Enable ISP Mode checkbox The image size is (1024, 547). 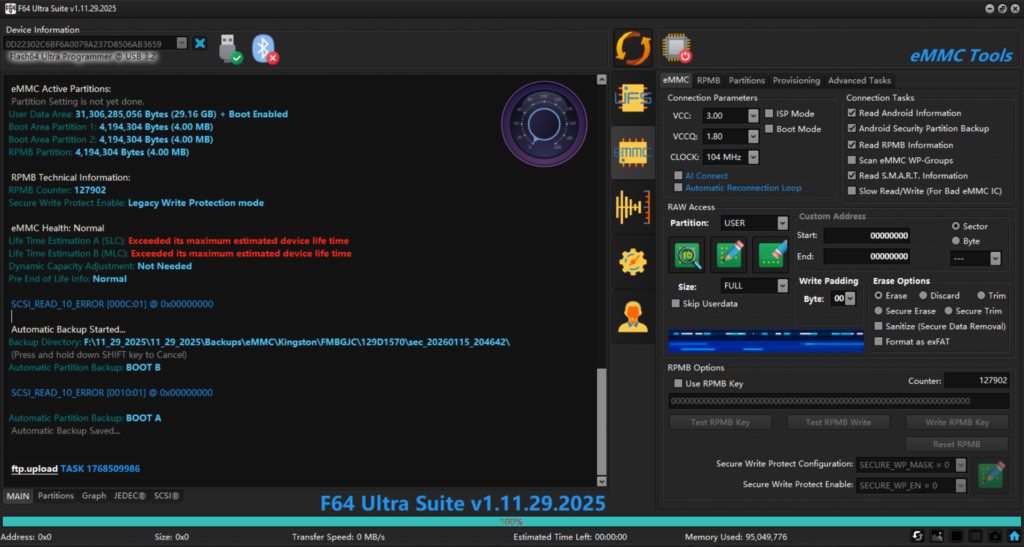(x=769, y=114)
